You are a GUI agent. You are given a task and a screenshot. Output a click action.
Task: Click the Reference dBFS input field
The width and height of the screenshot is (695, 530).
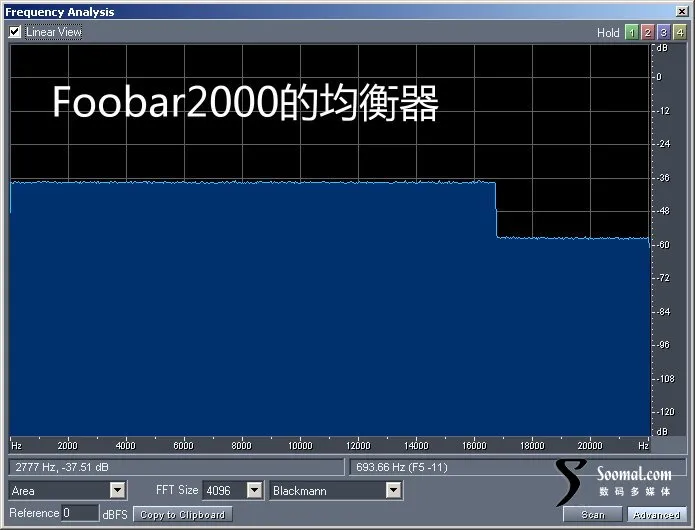click(80, 513)
